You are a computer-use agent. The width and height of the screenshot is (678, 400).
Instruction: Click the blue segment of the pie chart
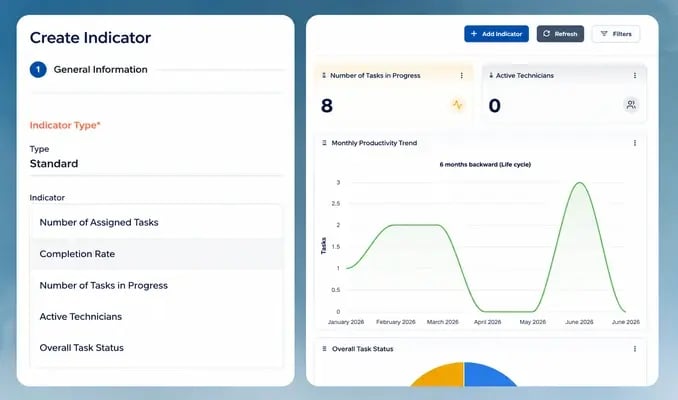485,375
